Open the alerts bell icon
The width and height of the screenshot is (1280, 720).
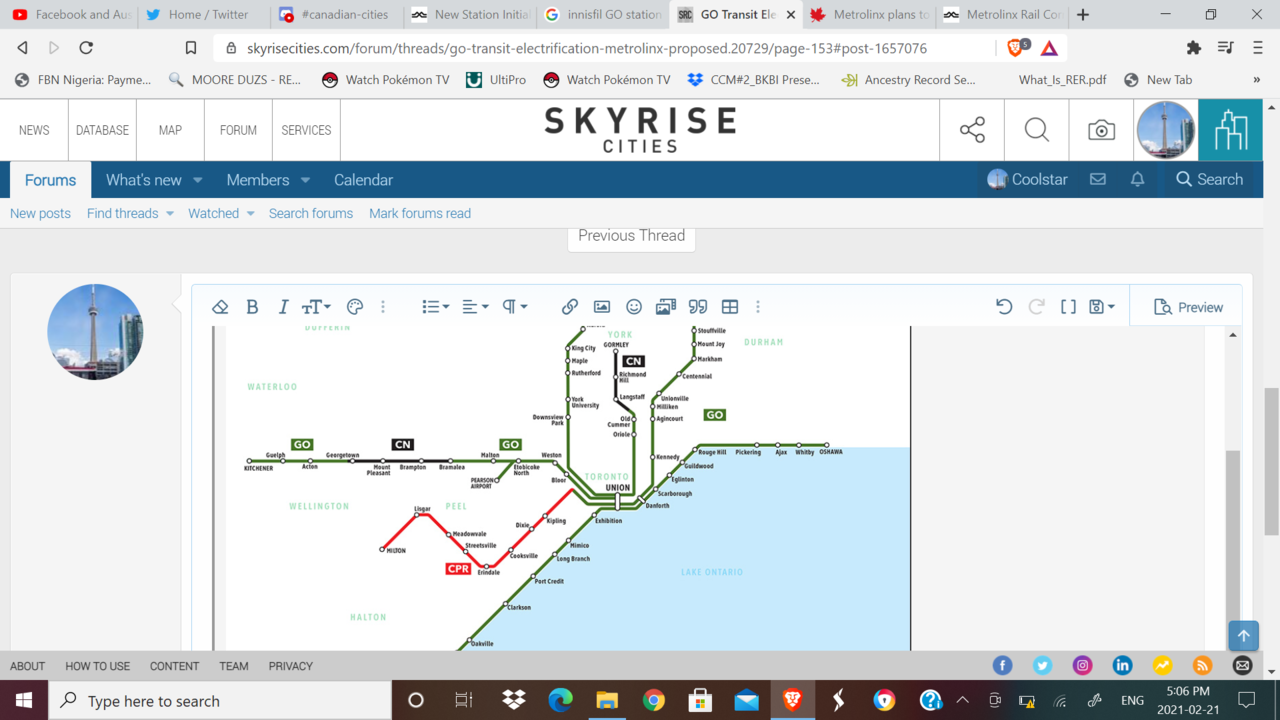click(x=1137, y=179)
